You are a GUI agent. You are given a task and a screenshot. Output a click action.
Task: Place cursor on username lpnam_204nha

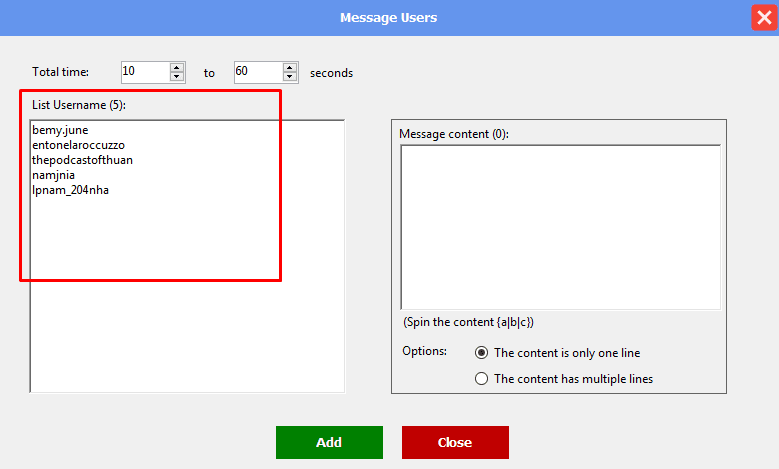point(70,190)
